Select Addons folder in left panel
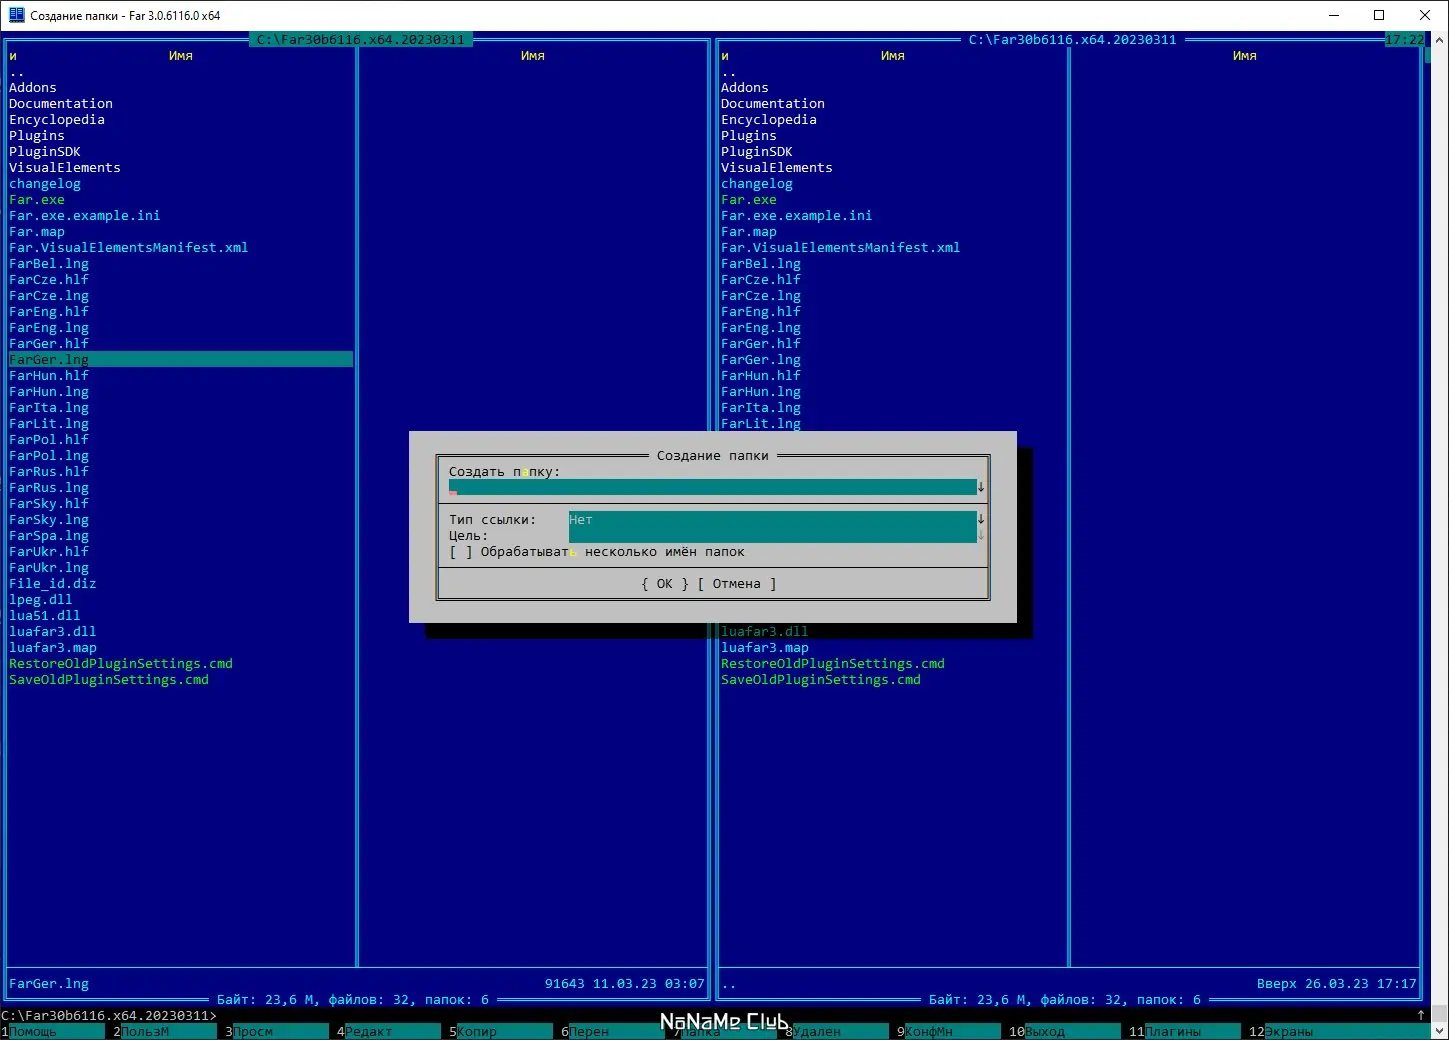This screenshot has width=1449, height=1040. tap(33, 88)
